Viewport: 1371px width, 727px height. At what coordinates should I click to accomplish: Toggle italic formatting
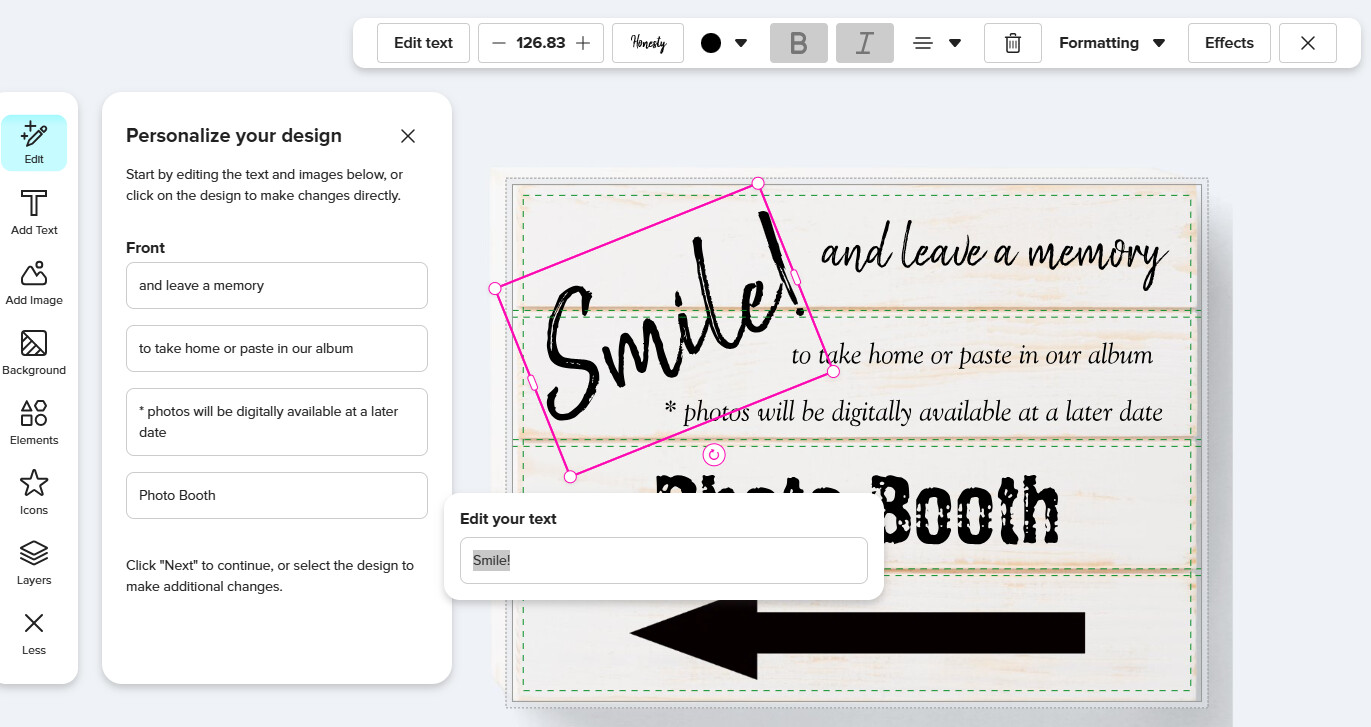point(865,43)
